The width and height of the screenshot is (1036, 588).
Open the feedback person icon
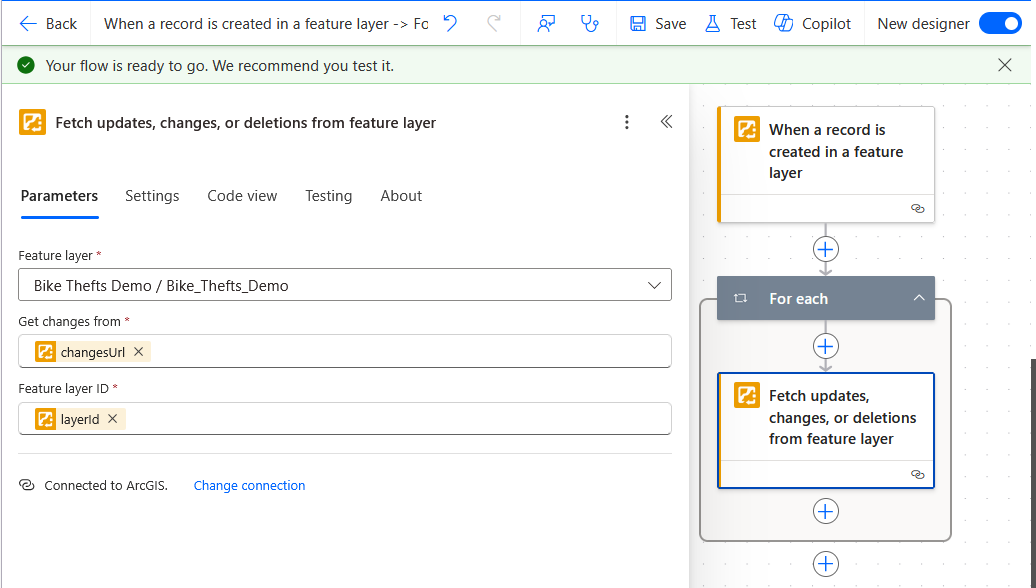[546, 24]
